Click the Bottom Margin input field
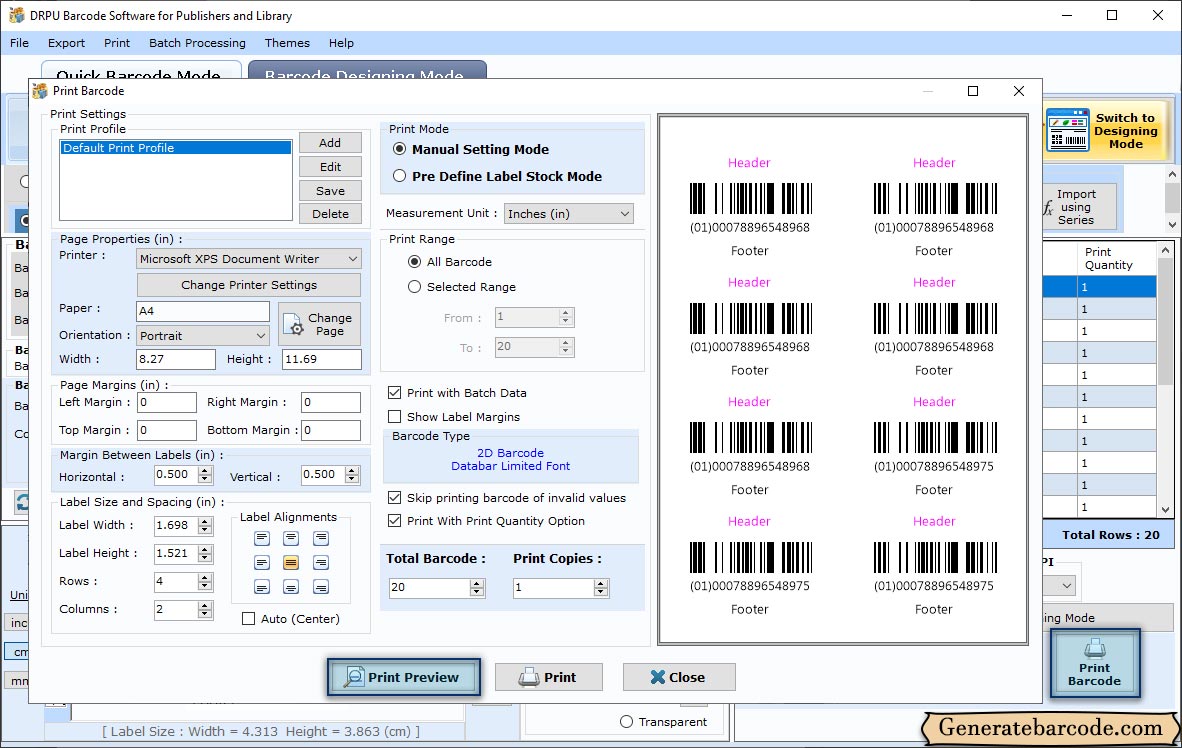Screen dimensions: 1182x748 coord(330,430)
